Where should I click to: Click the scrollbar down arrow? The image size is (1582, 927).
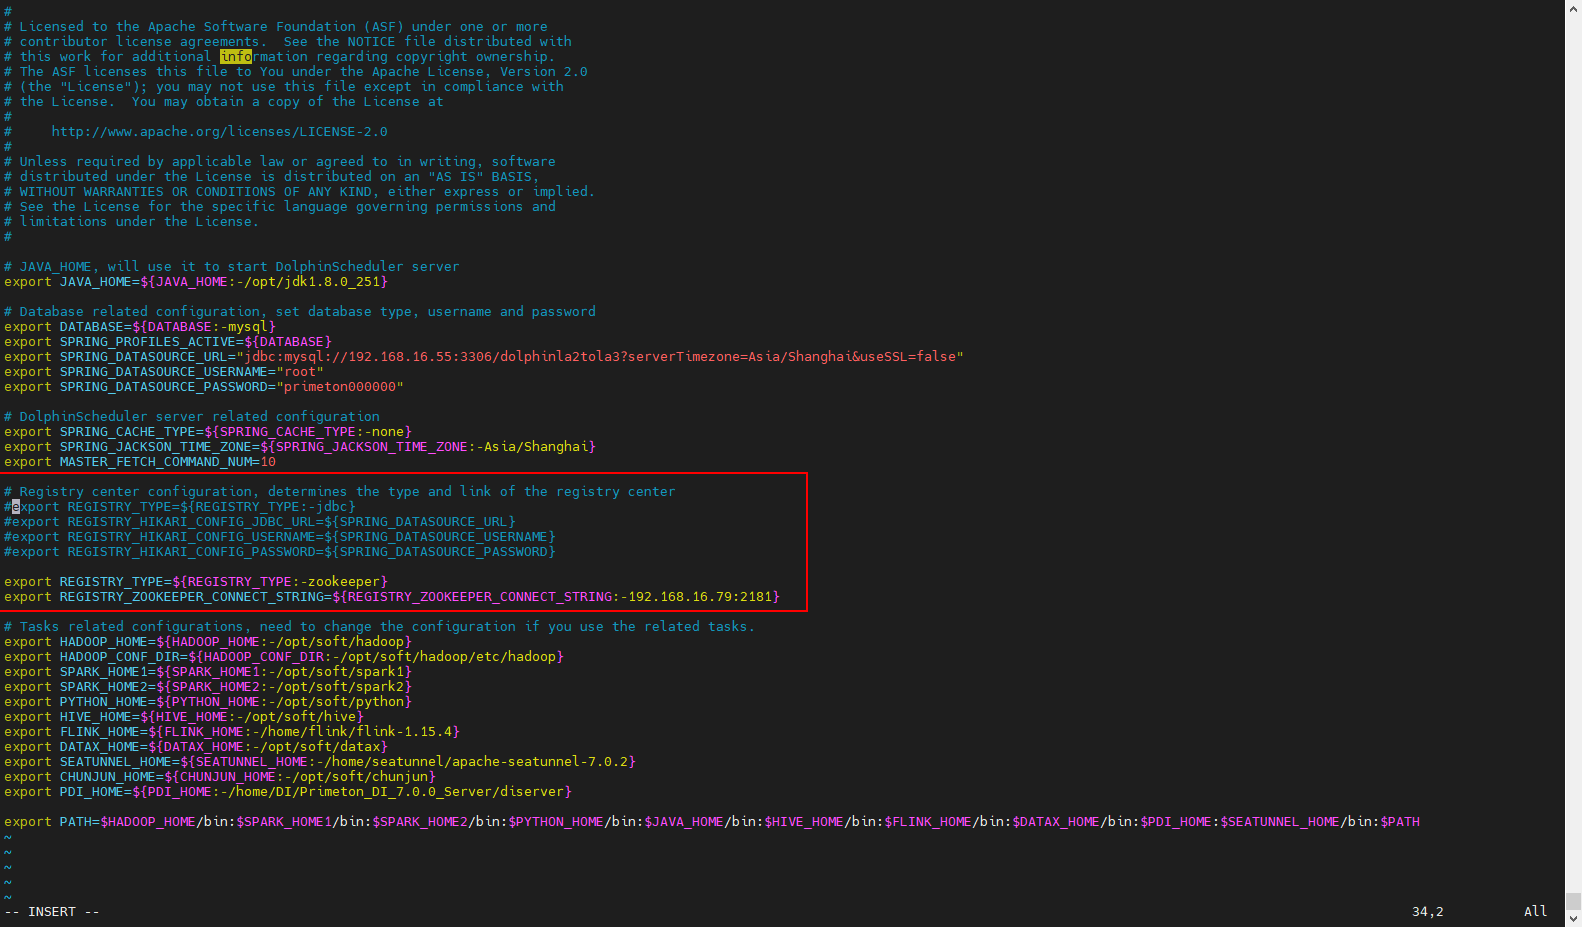[1573, 918]
